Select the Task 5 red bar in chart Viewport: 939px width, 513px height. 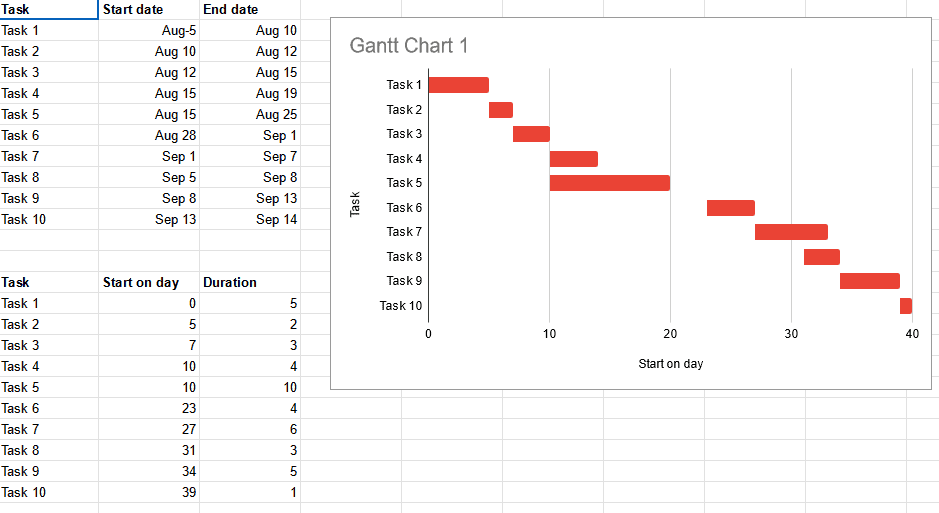609,183
